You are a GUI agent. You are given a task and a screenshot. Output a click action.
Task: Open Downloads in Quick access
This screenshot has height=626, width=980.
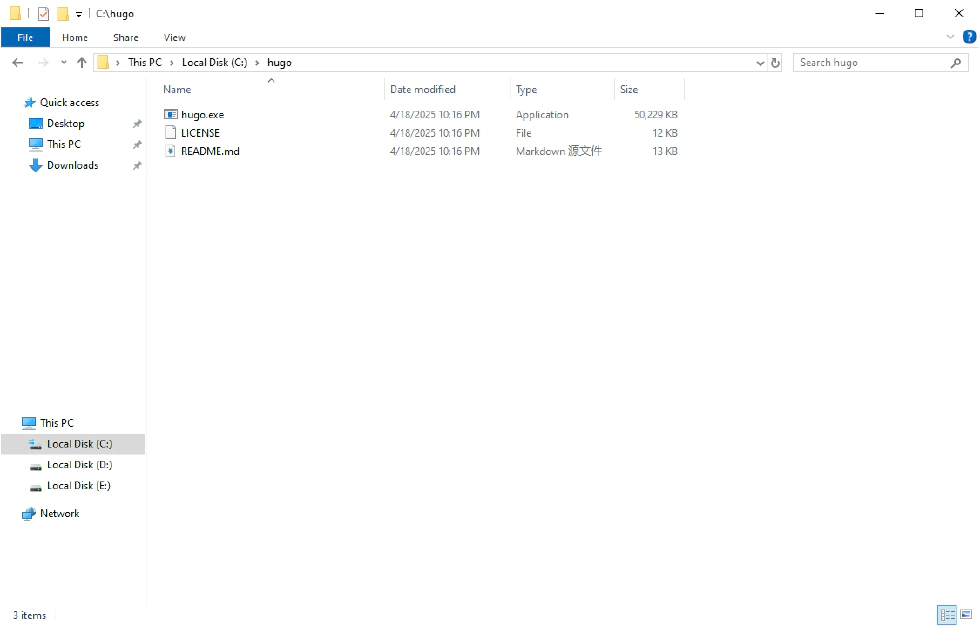point(72,165)
